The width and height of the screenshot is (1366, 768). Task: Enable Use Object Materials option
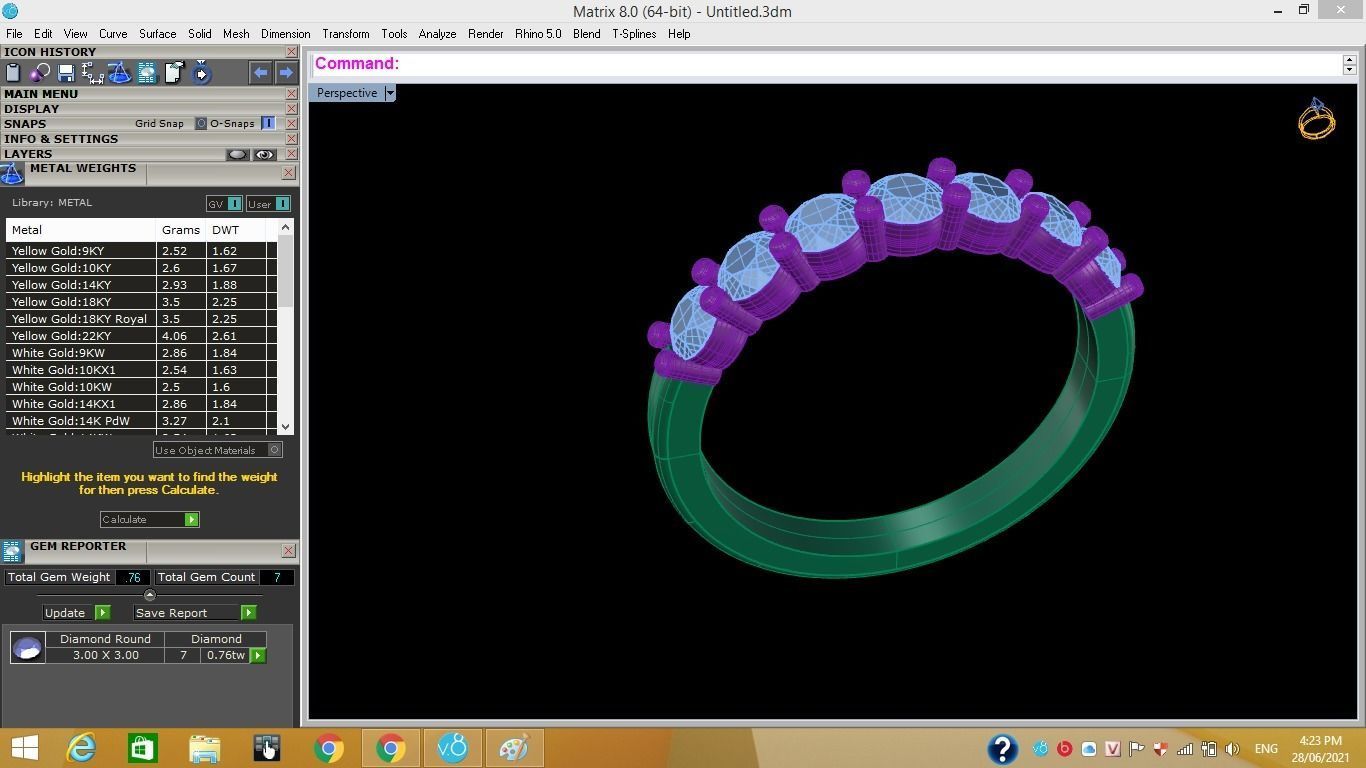coord(274,450)
